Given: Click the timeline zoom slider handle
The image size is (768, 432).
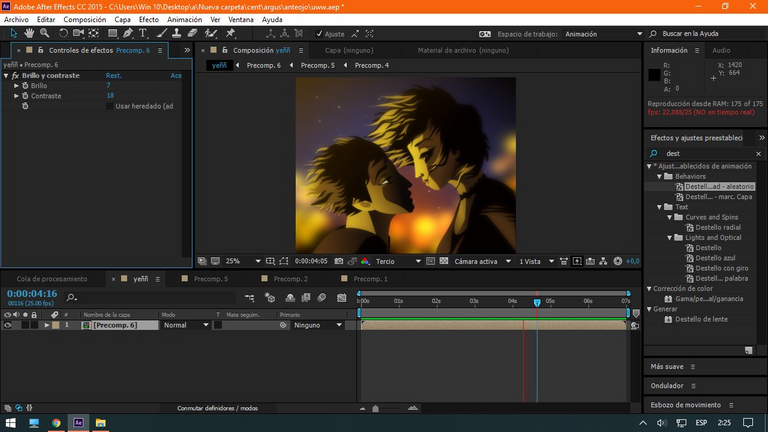Looking at the screenshot, I should point(376,408).
